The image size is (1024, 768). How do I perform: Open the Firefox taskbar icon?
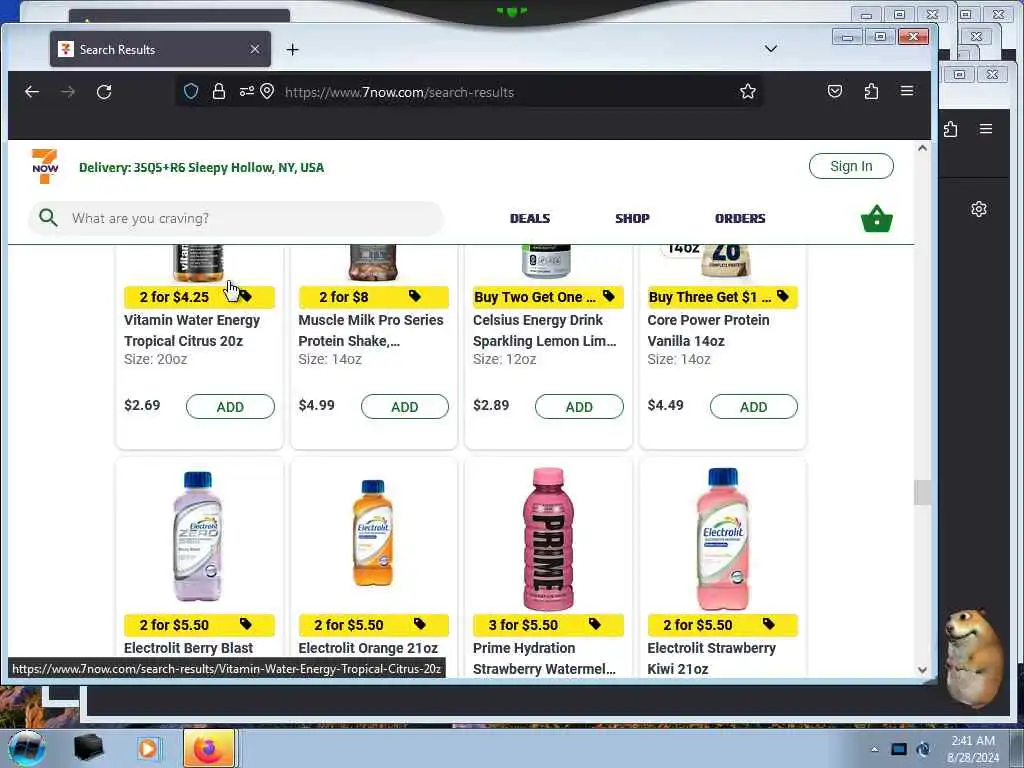(x=208, y=748)
